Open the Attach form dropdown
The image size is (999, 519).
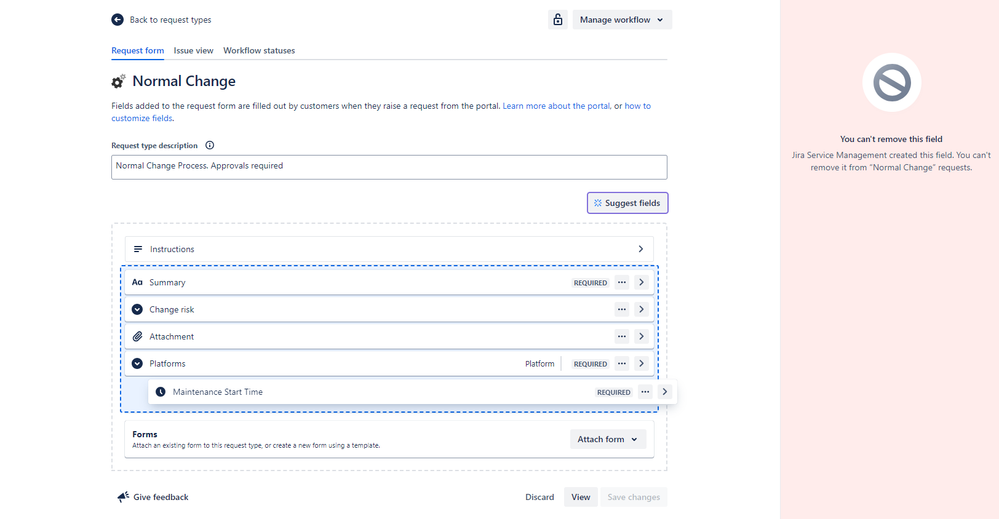[x=608, y=439]
